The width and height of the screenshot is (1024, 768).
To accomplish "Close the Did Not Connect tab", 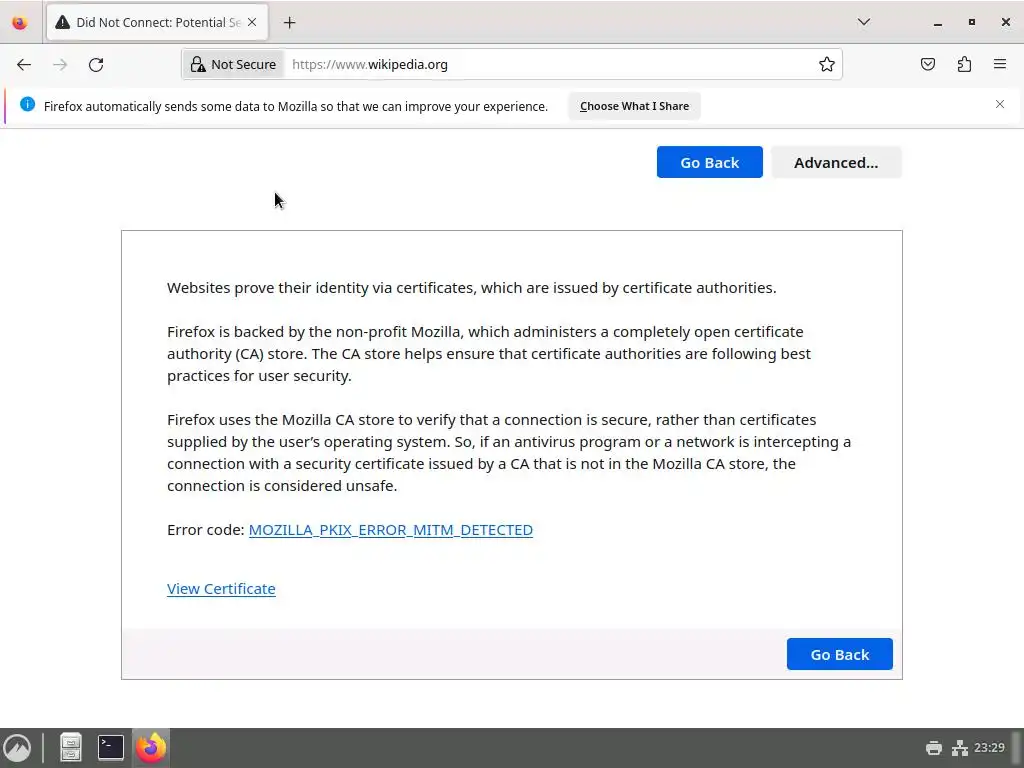I will [252, 22].
